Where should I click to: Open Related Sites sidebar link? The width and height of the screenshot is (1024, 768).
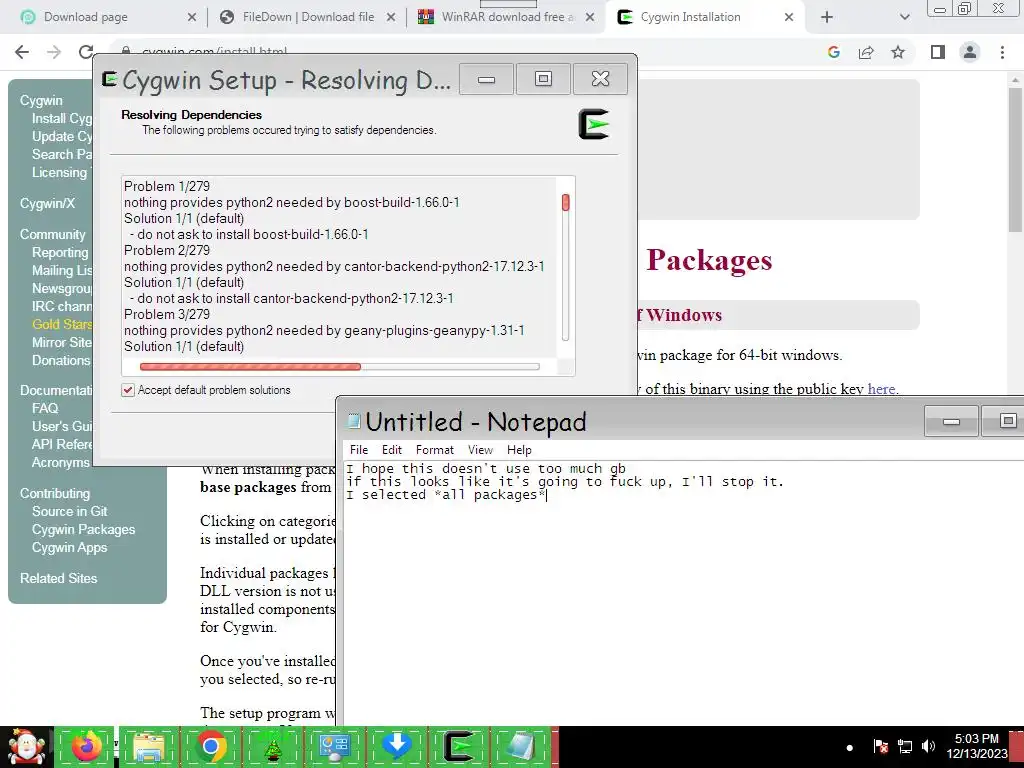[x=58, y=578]
